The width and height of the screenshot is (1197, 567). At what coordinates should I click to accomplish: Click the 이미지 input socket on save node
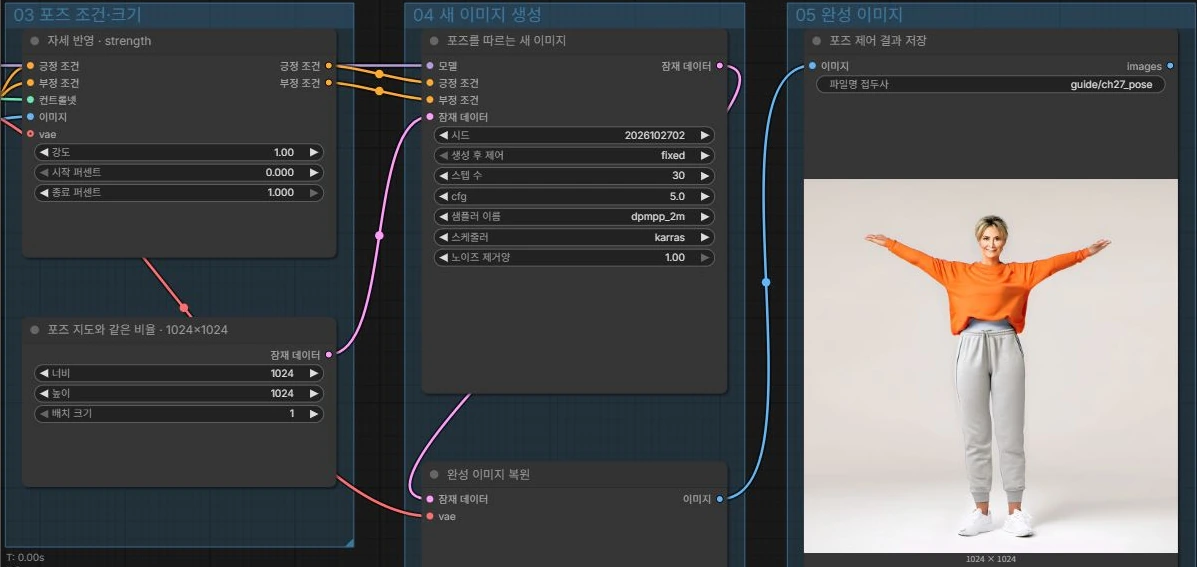click(812, 66)
